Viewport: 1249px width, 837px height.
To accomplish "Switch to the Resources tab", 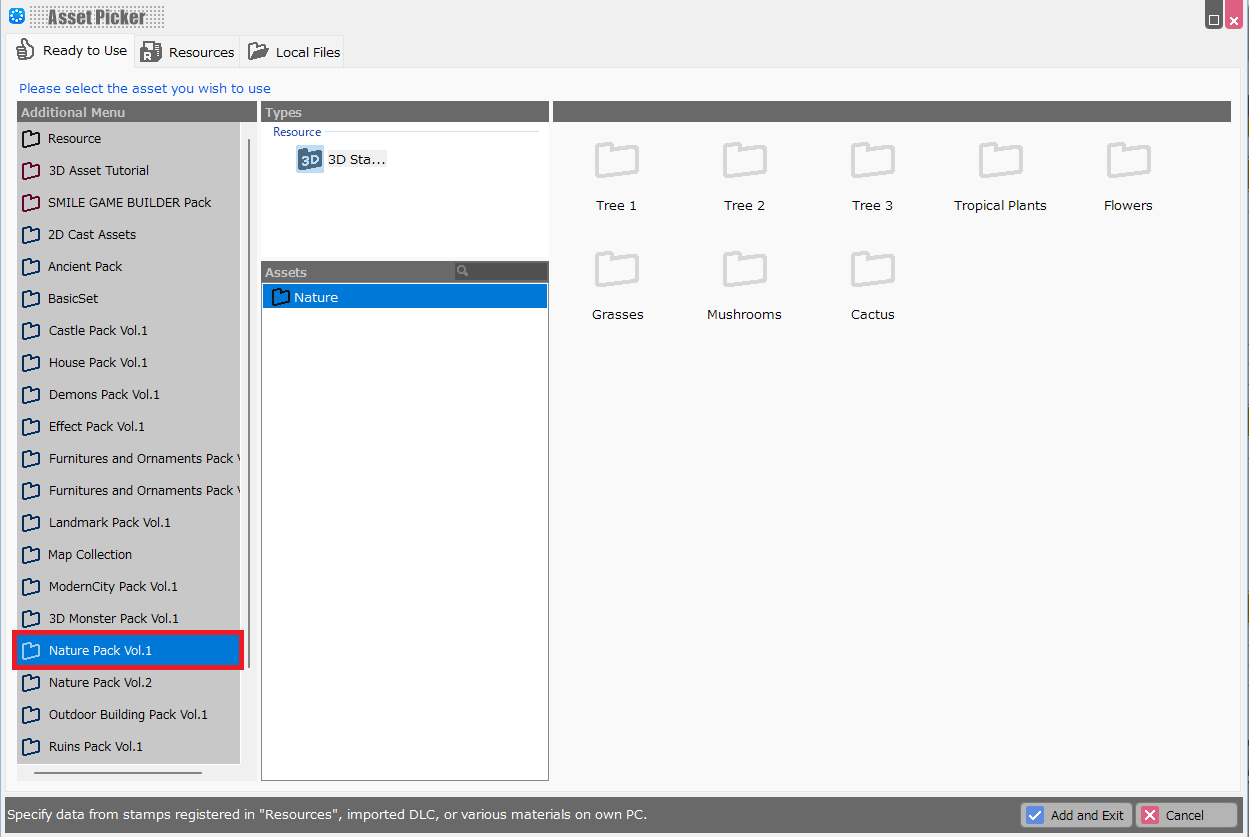I will point(188,52).
